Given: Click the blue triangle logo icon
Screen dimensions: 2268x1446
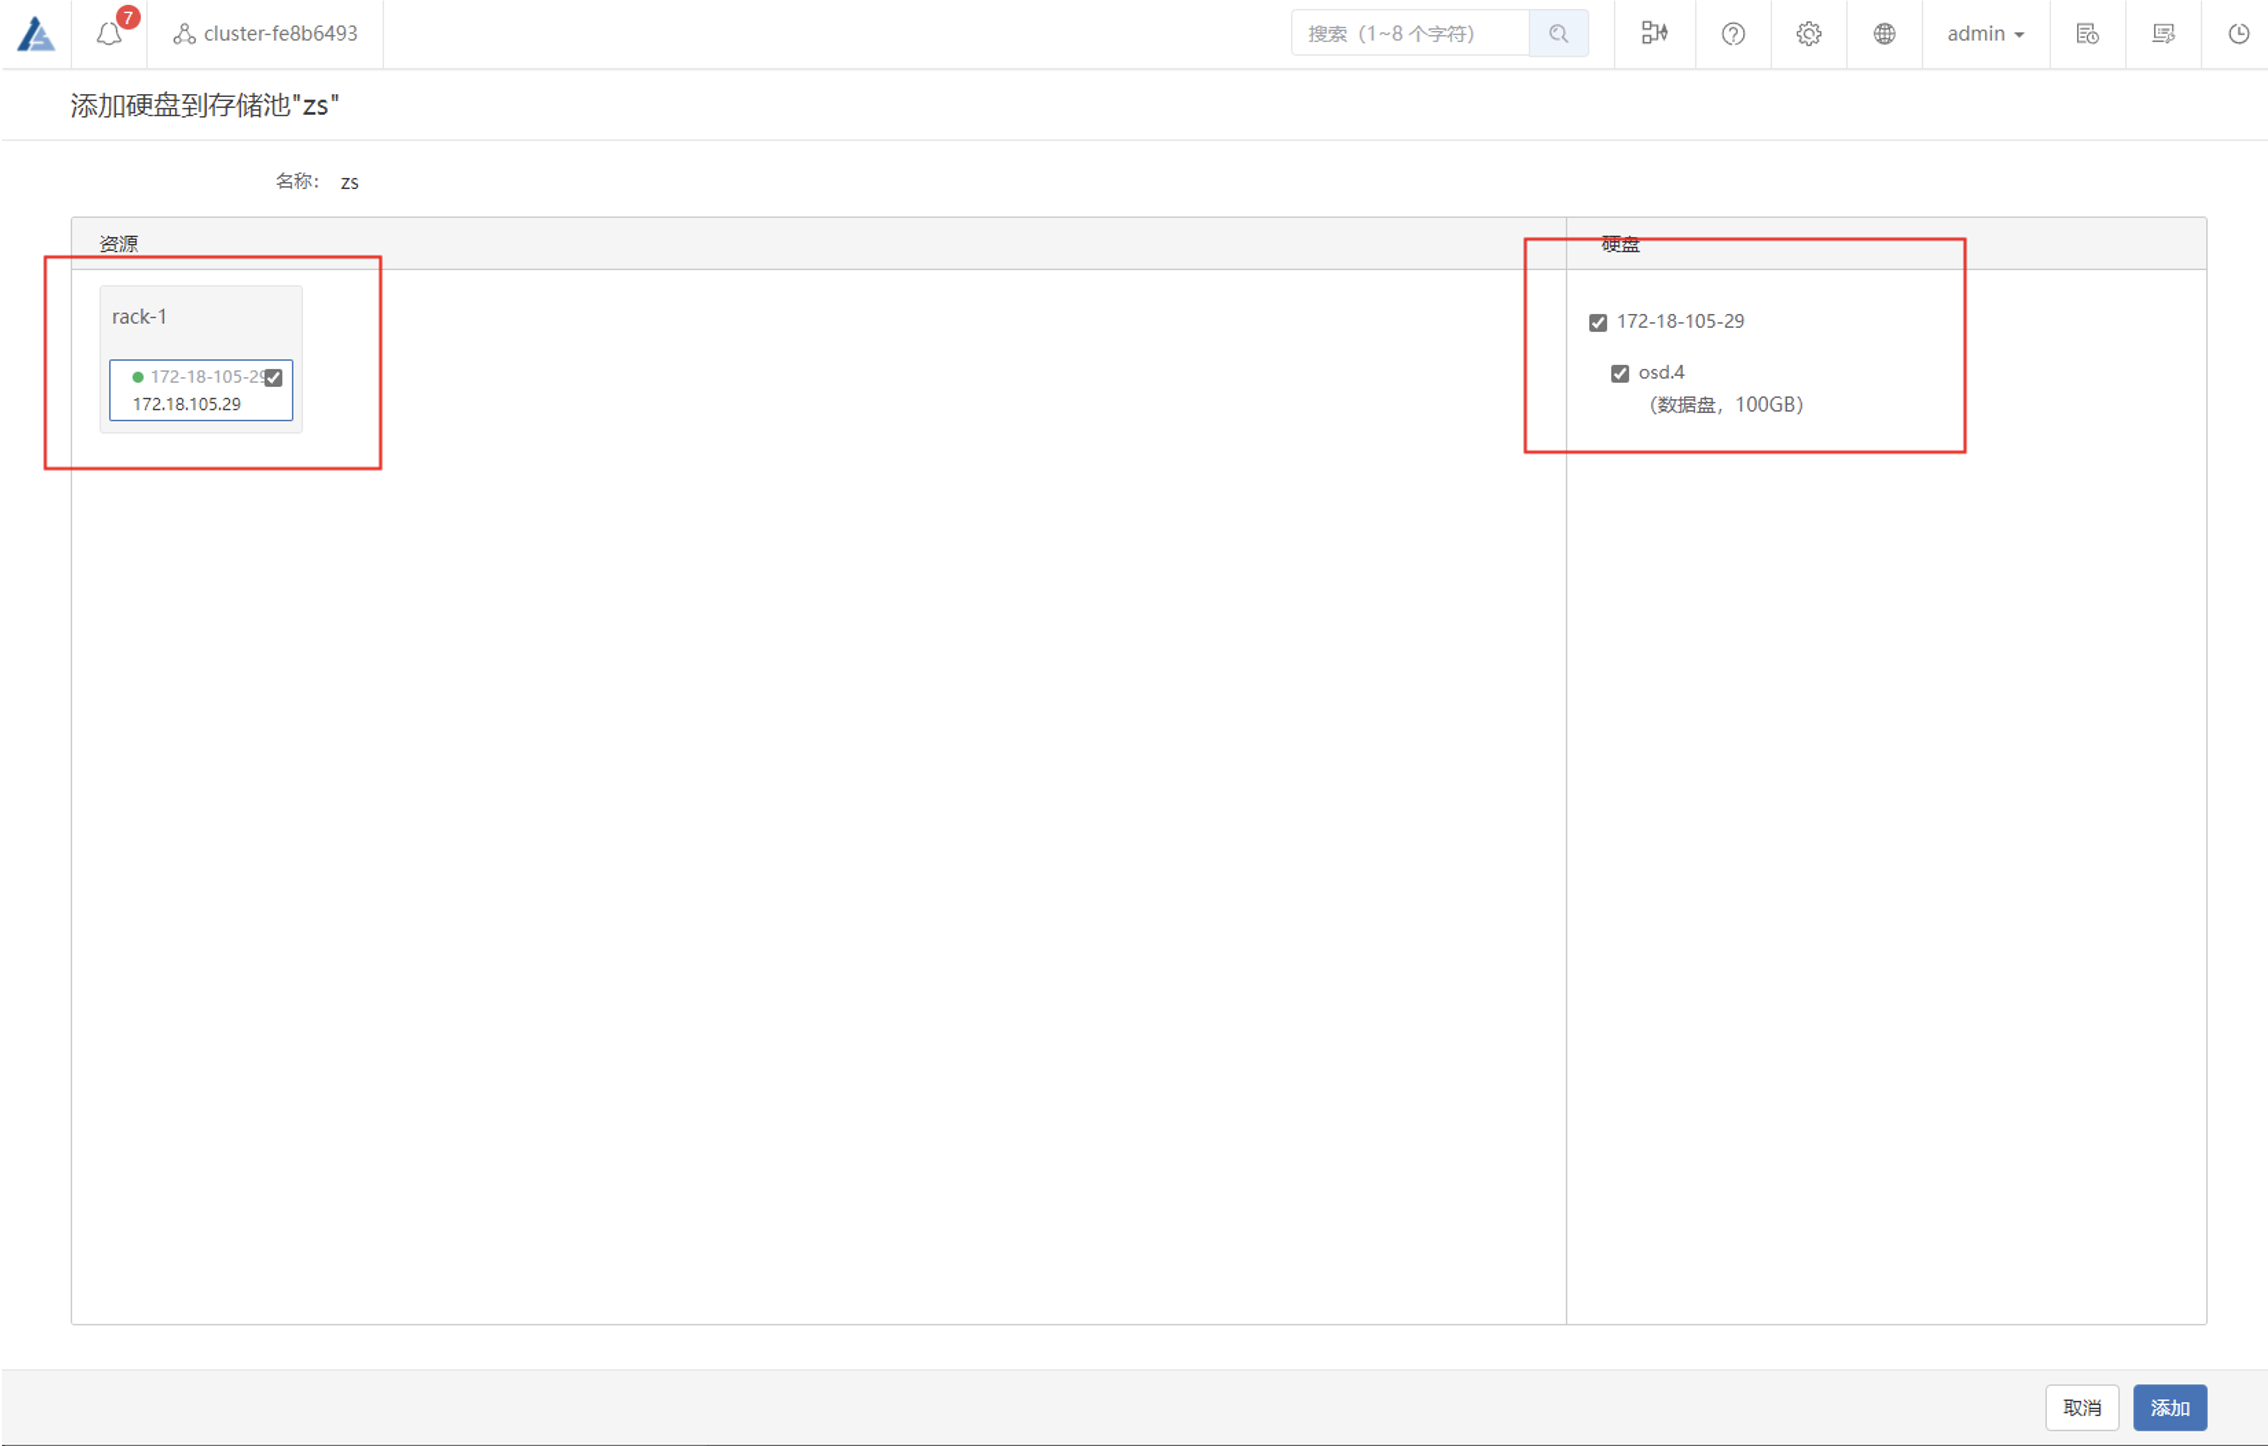Looking at the screenshot, I should (x=36, y=34).
